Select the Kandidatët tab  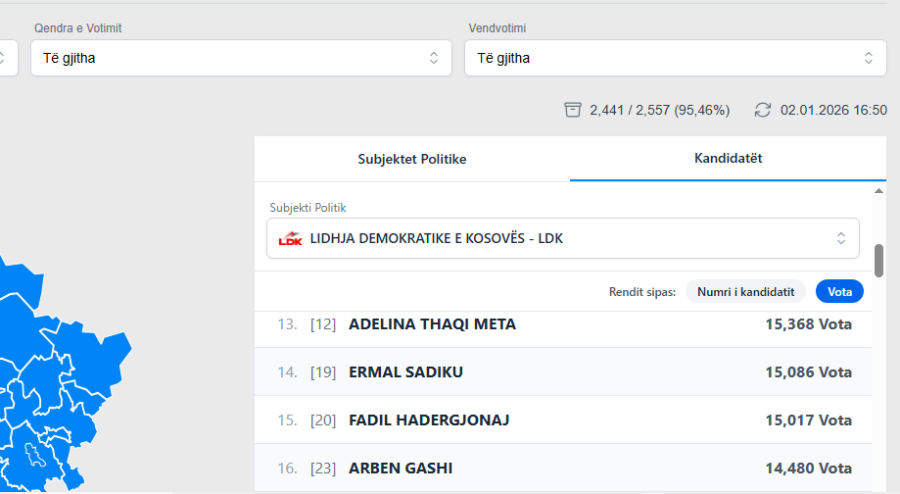click(x=728, y=159)
